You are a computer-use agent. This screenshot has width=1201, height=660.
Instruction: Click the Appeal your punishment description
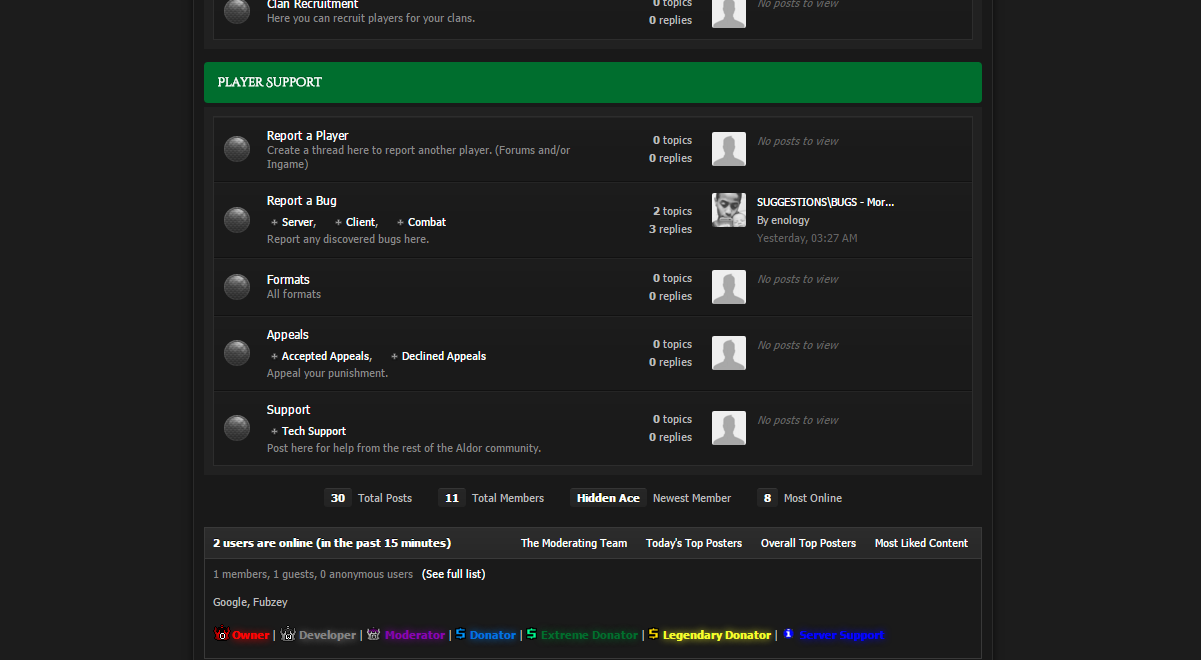tap(327, 373)
